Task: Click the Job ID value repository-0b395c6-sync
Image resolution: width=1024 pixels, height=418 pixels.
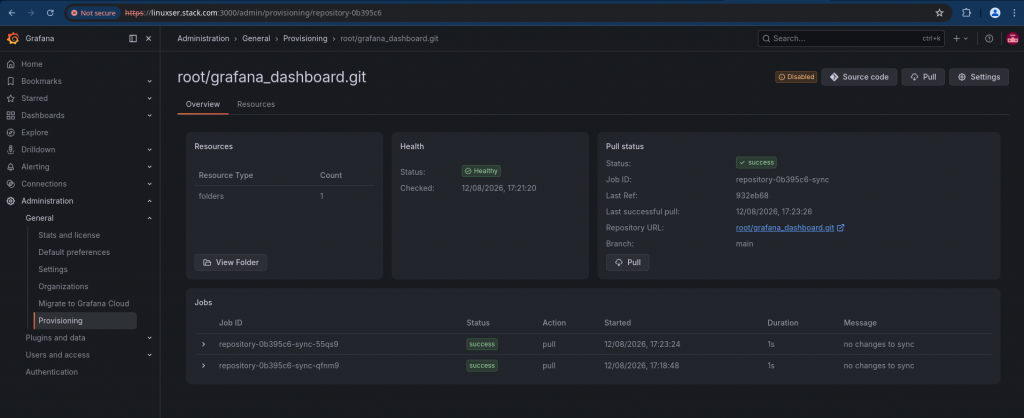Action: point(782,179)
